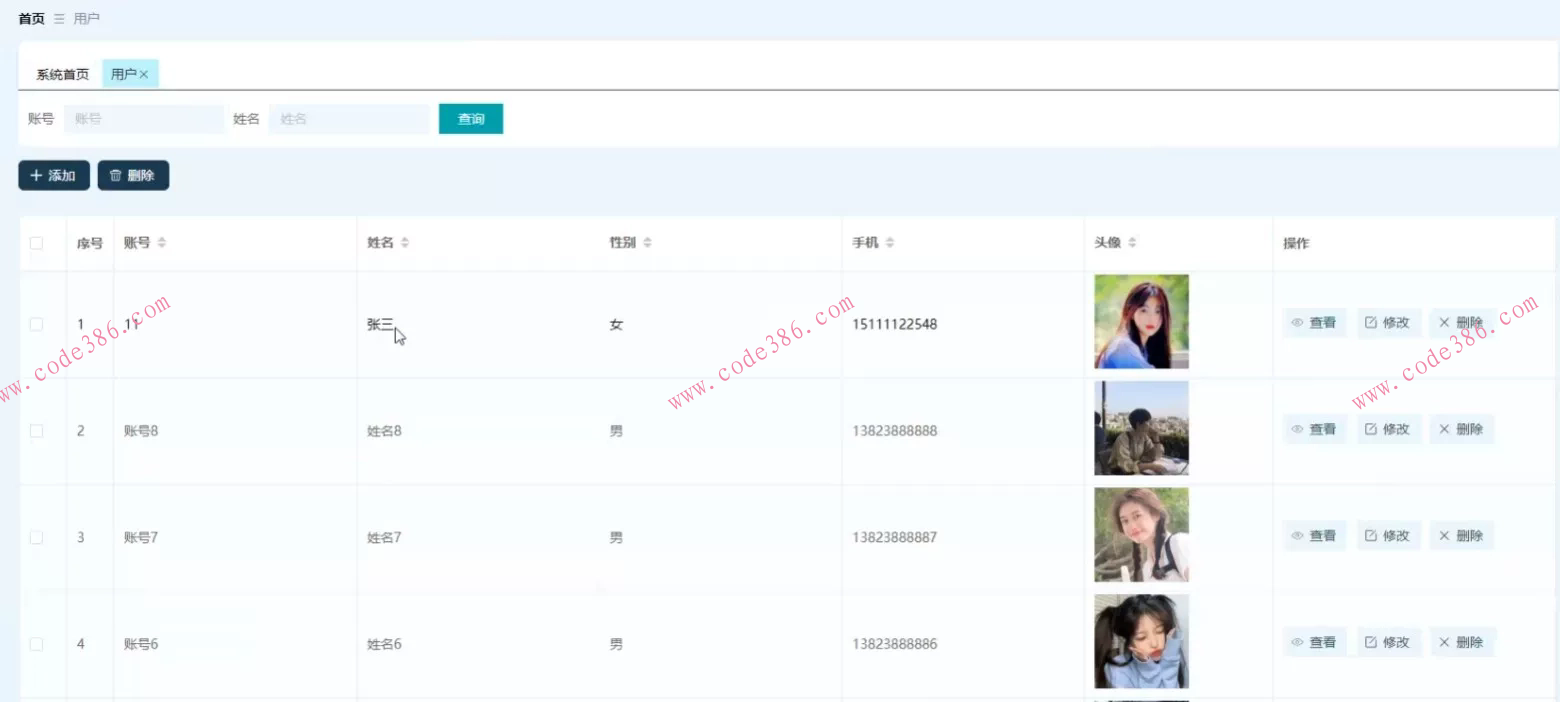Click the phone number 13823888886
Viewport: 1560px width, 702px height.
(x=895, y=644)
